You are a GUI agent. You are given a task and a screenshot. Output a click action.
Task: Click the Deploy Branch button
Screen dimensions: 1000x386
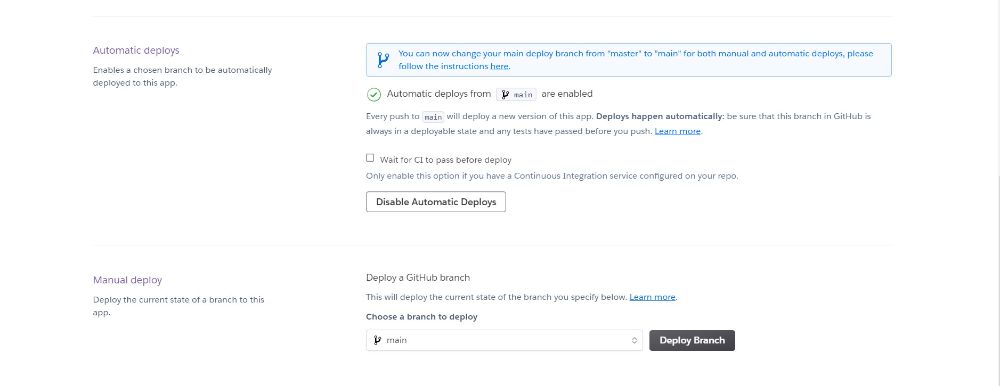(692, 340)
